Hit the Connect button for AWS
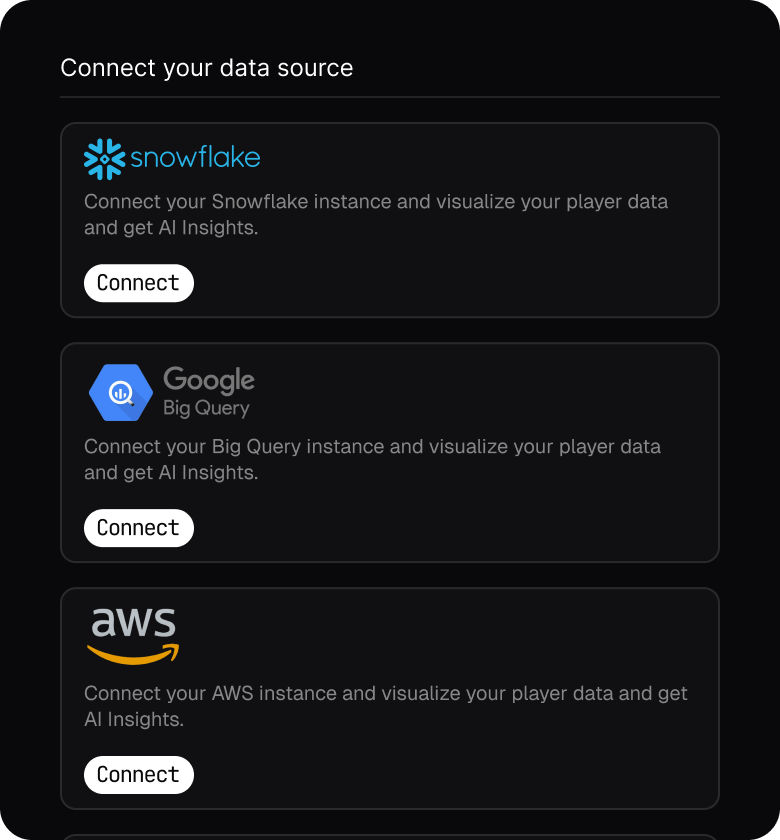Image resolution: width=780 pixels, height=840 pixels. click(138, 774)
